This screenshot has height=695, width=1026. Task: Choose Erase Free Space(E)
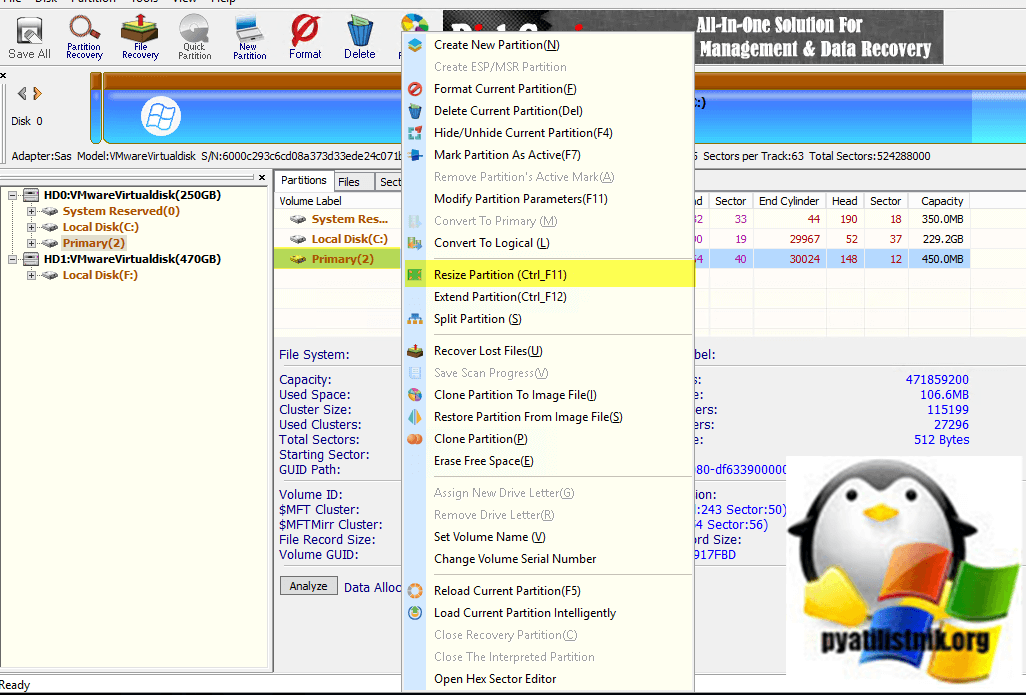pos(548,461)
